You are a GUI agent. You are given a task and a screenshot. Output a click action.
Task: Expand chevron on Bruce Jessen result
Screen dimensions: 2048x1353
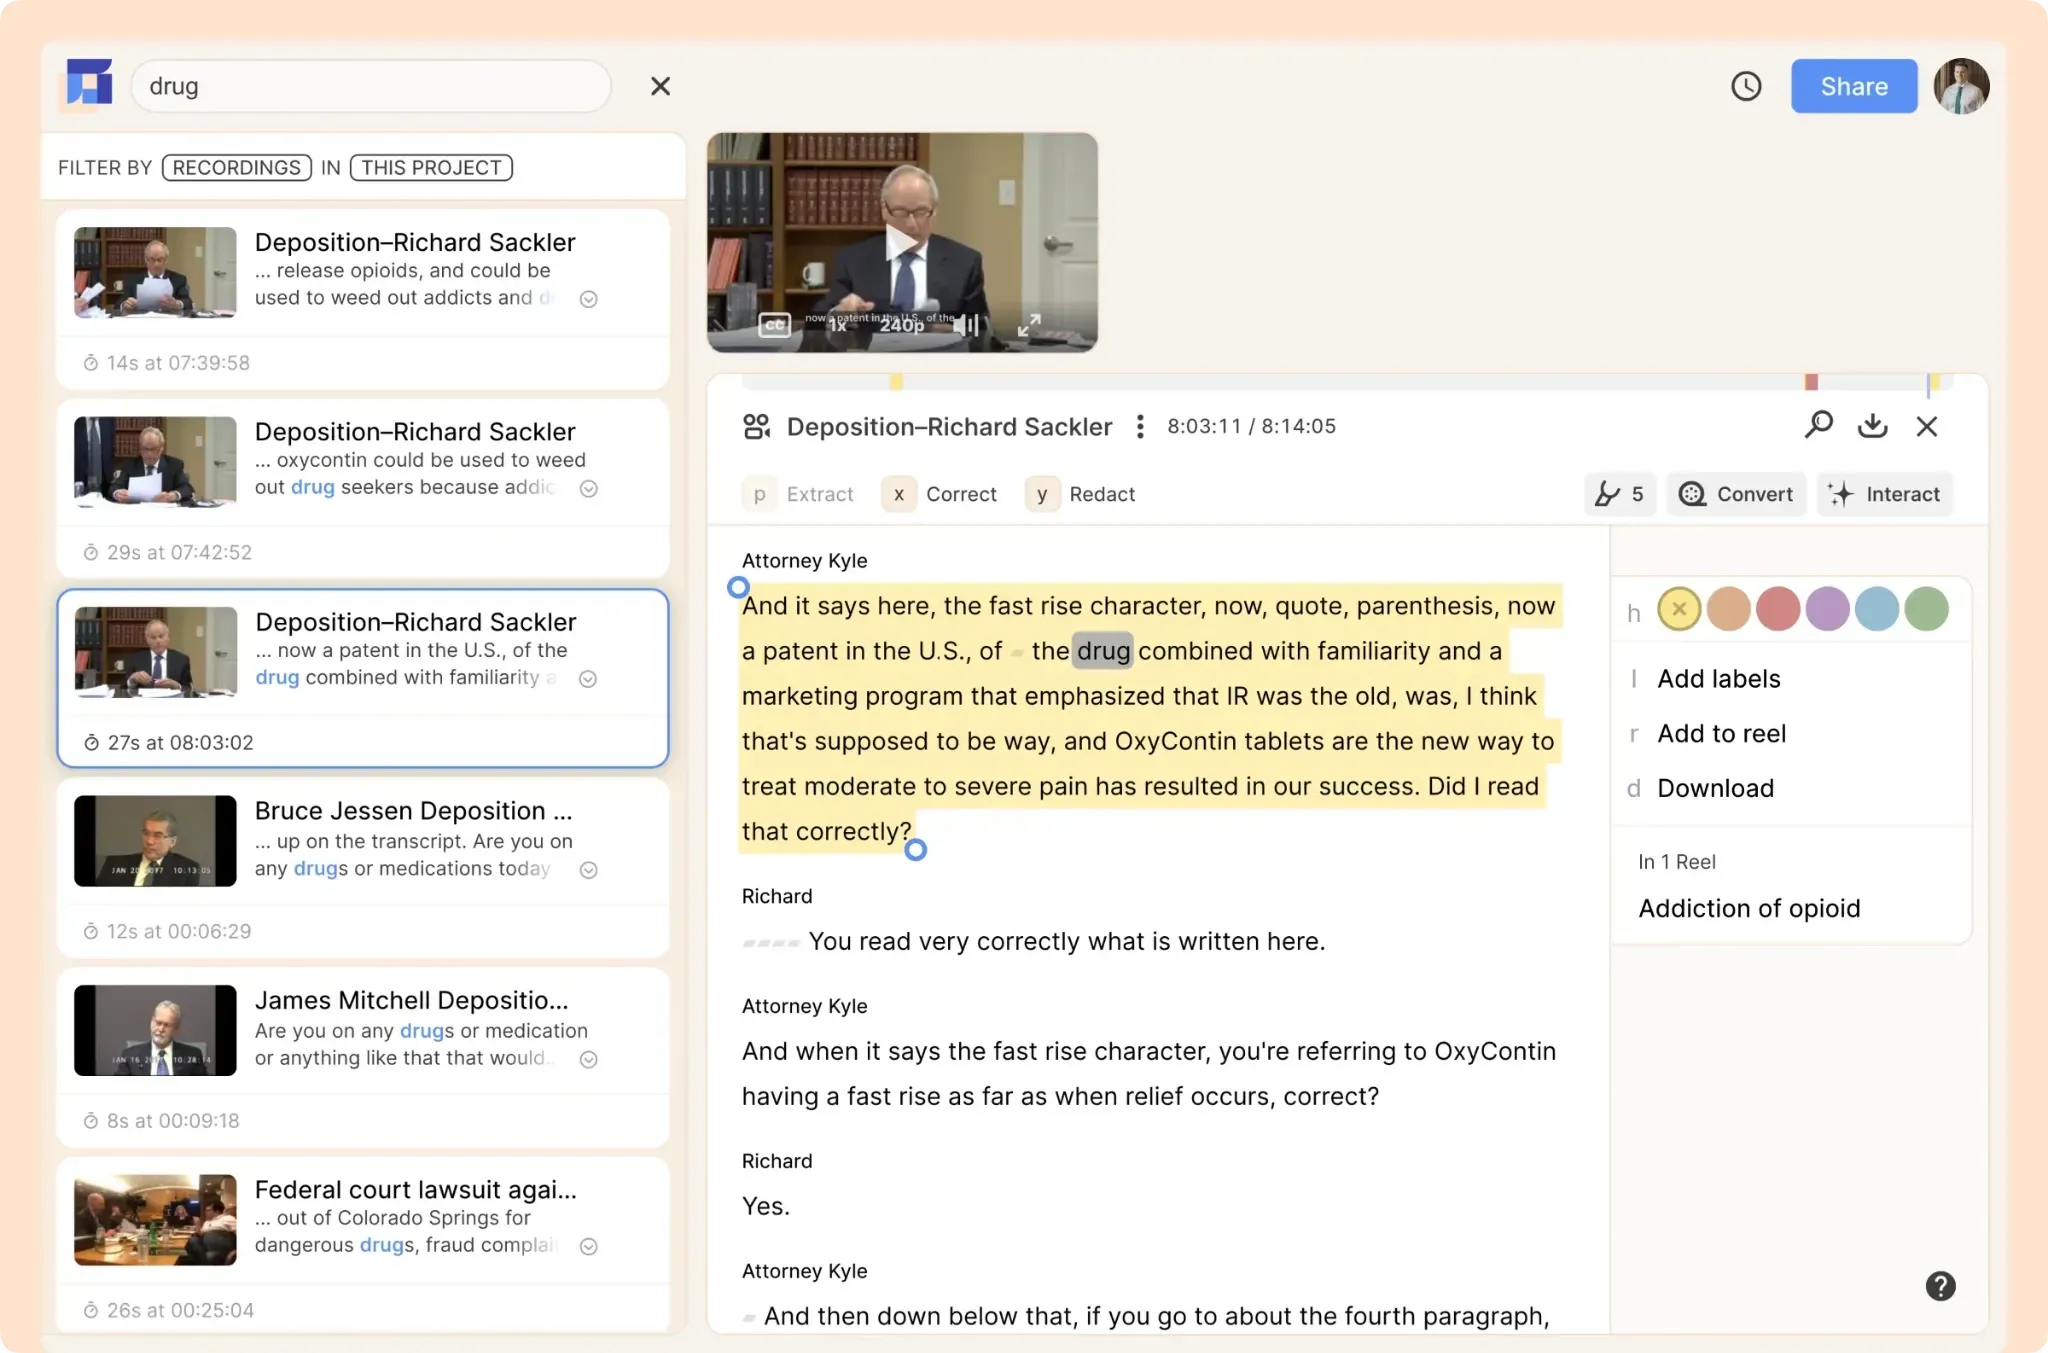[589, 870]
